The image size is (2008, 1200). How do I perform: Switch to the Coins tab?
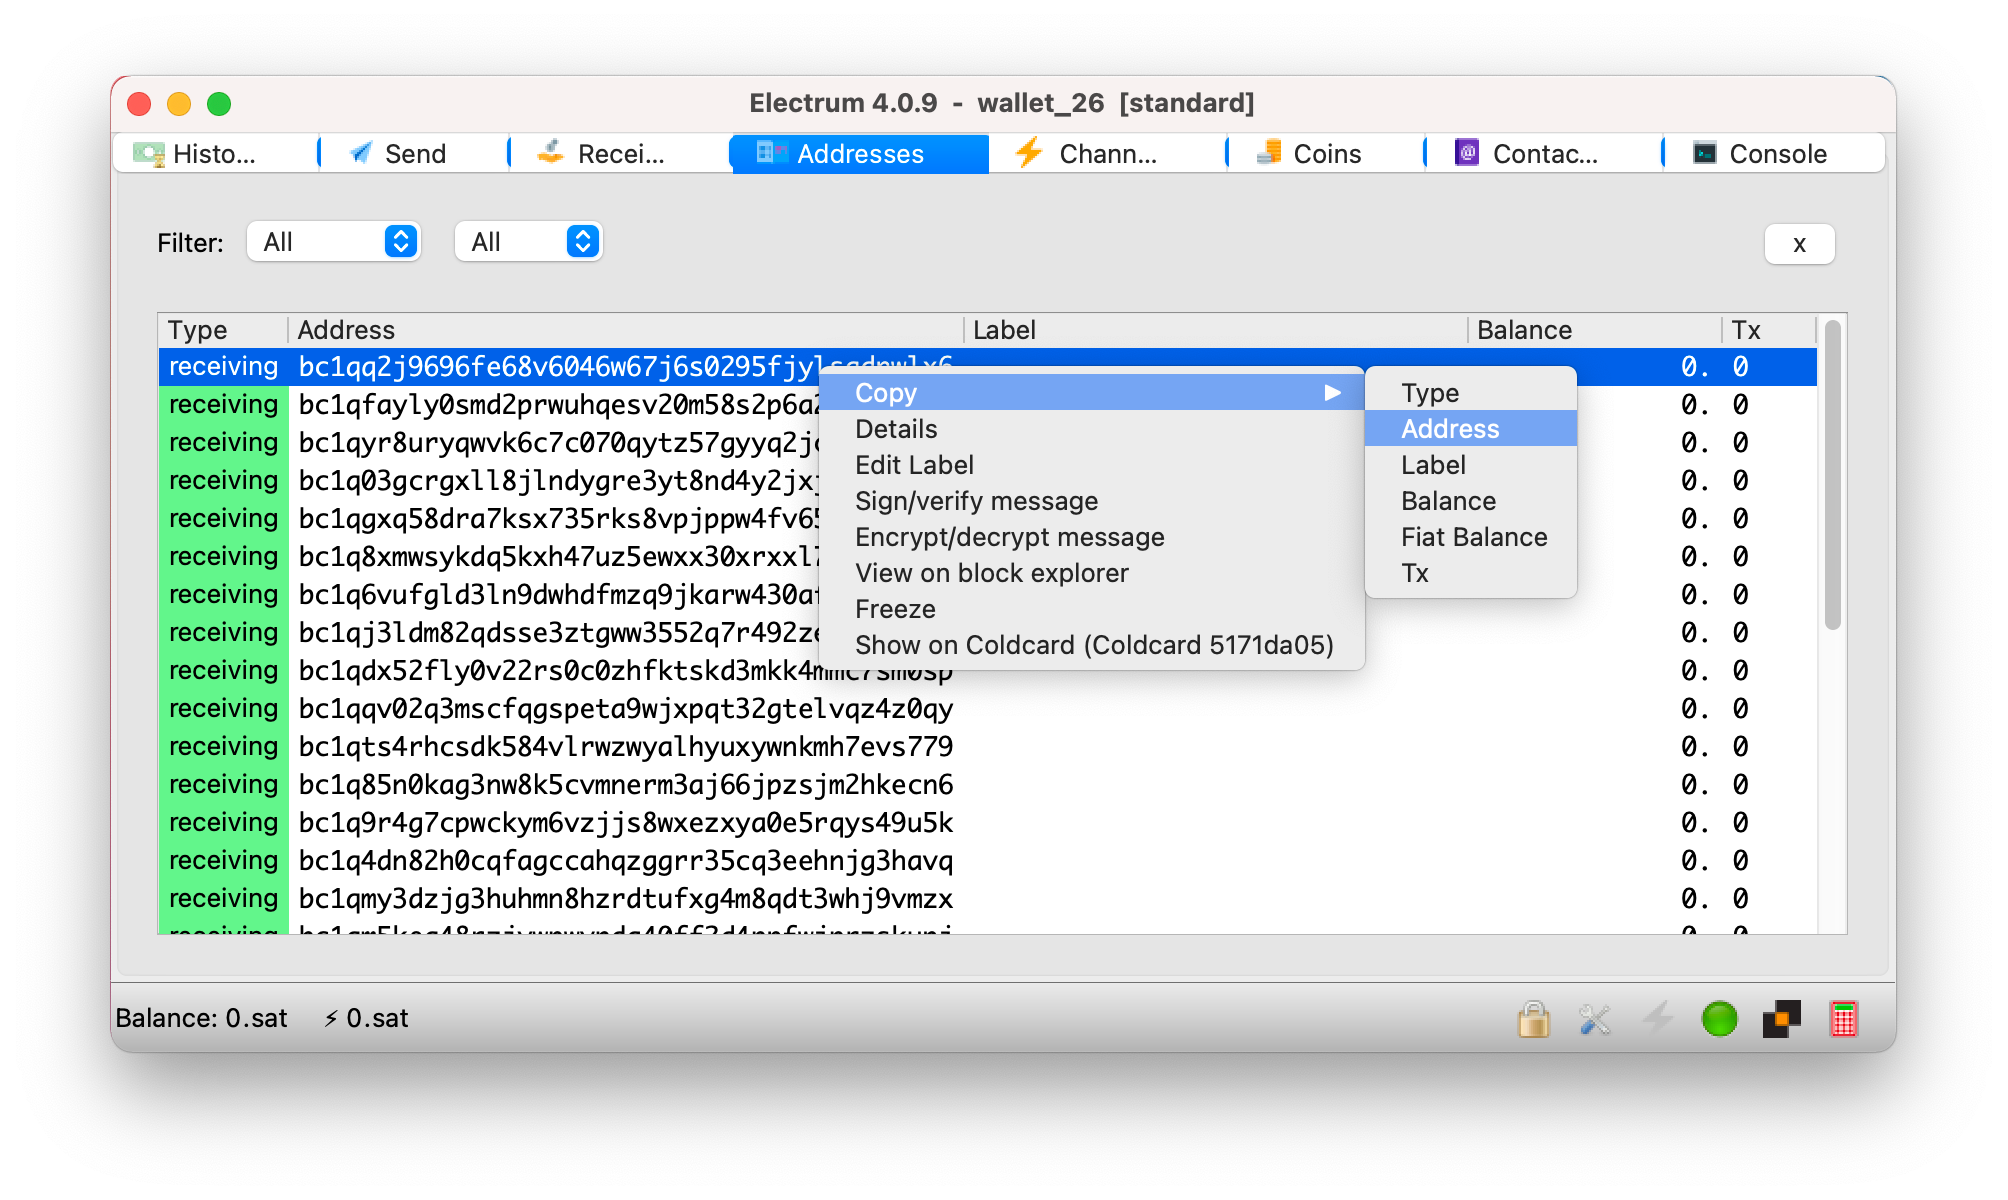[x=1326, y=154]
